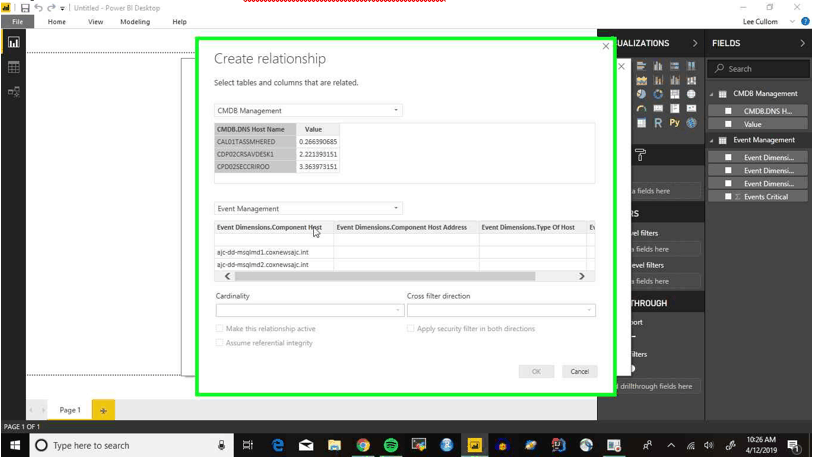Viewport: 814px width, 458px height.
Task: Click the Undo arrow in quick access toolbar
Action: coord(38,7)
